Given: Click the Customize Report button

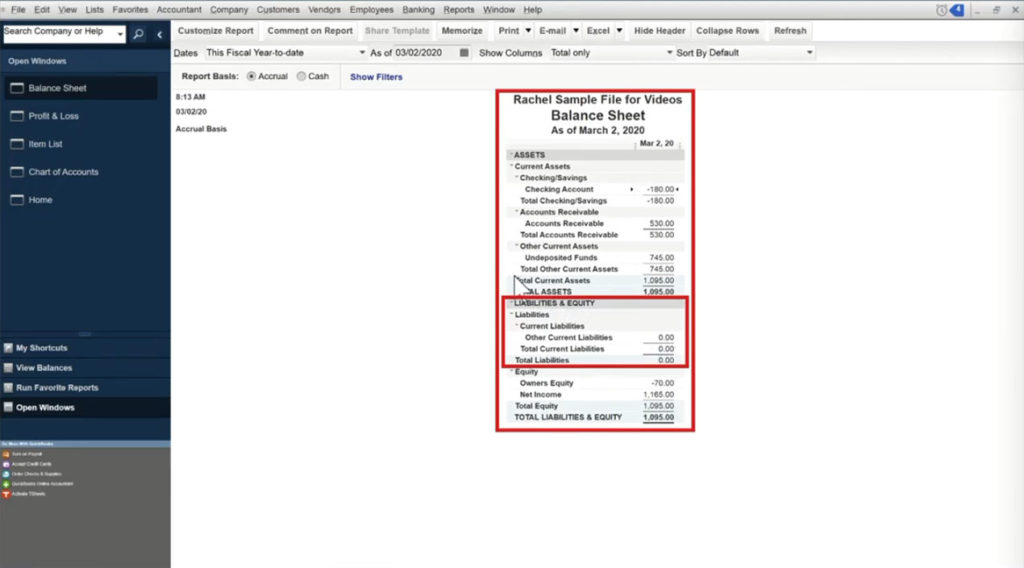Looking at the screenshot, I should coord(215,31).
